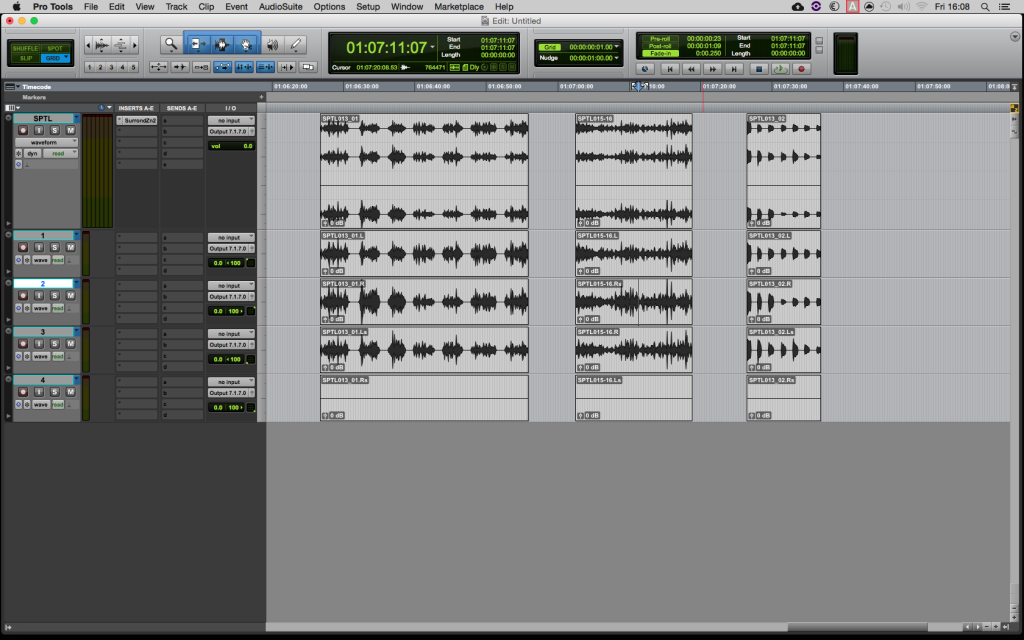Image resolution: width=1024 pixels, height=640 pixels.
Task: Select the Grabber hand tool
Action: pos(246,44)
